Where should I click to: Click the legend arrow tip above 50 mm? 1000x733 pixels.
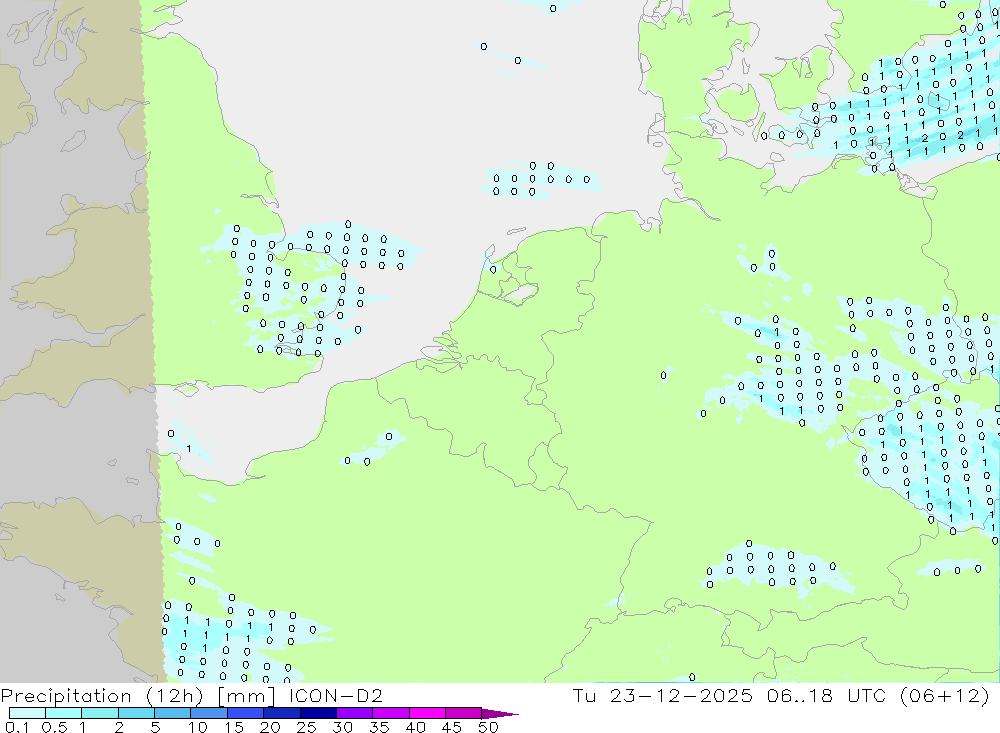click(501, 713)
